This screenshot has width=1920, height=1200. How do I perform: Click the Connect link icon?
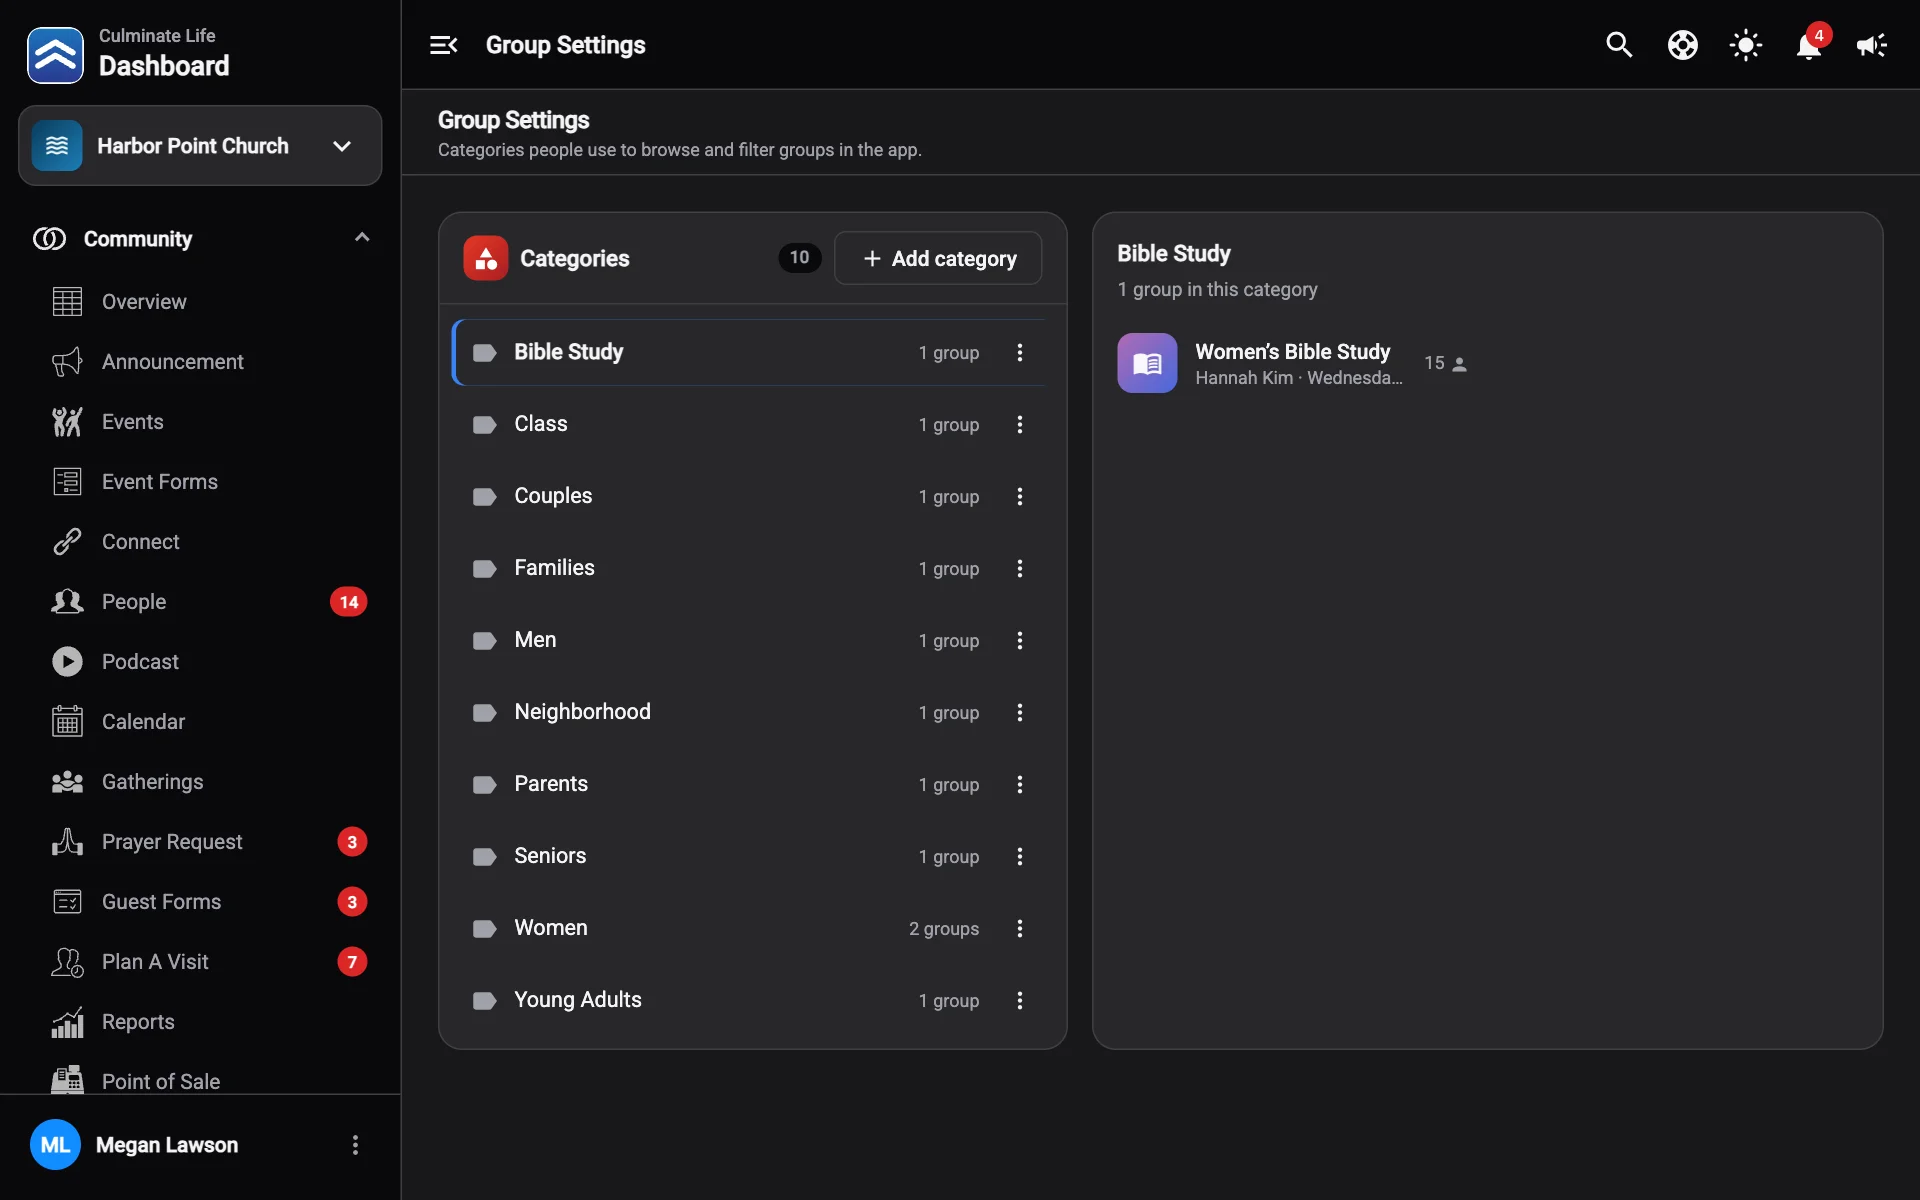67,542
